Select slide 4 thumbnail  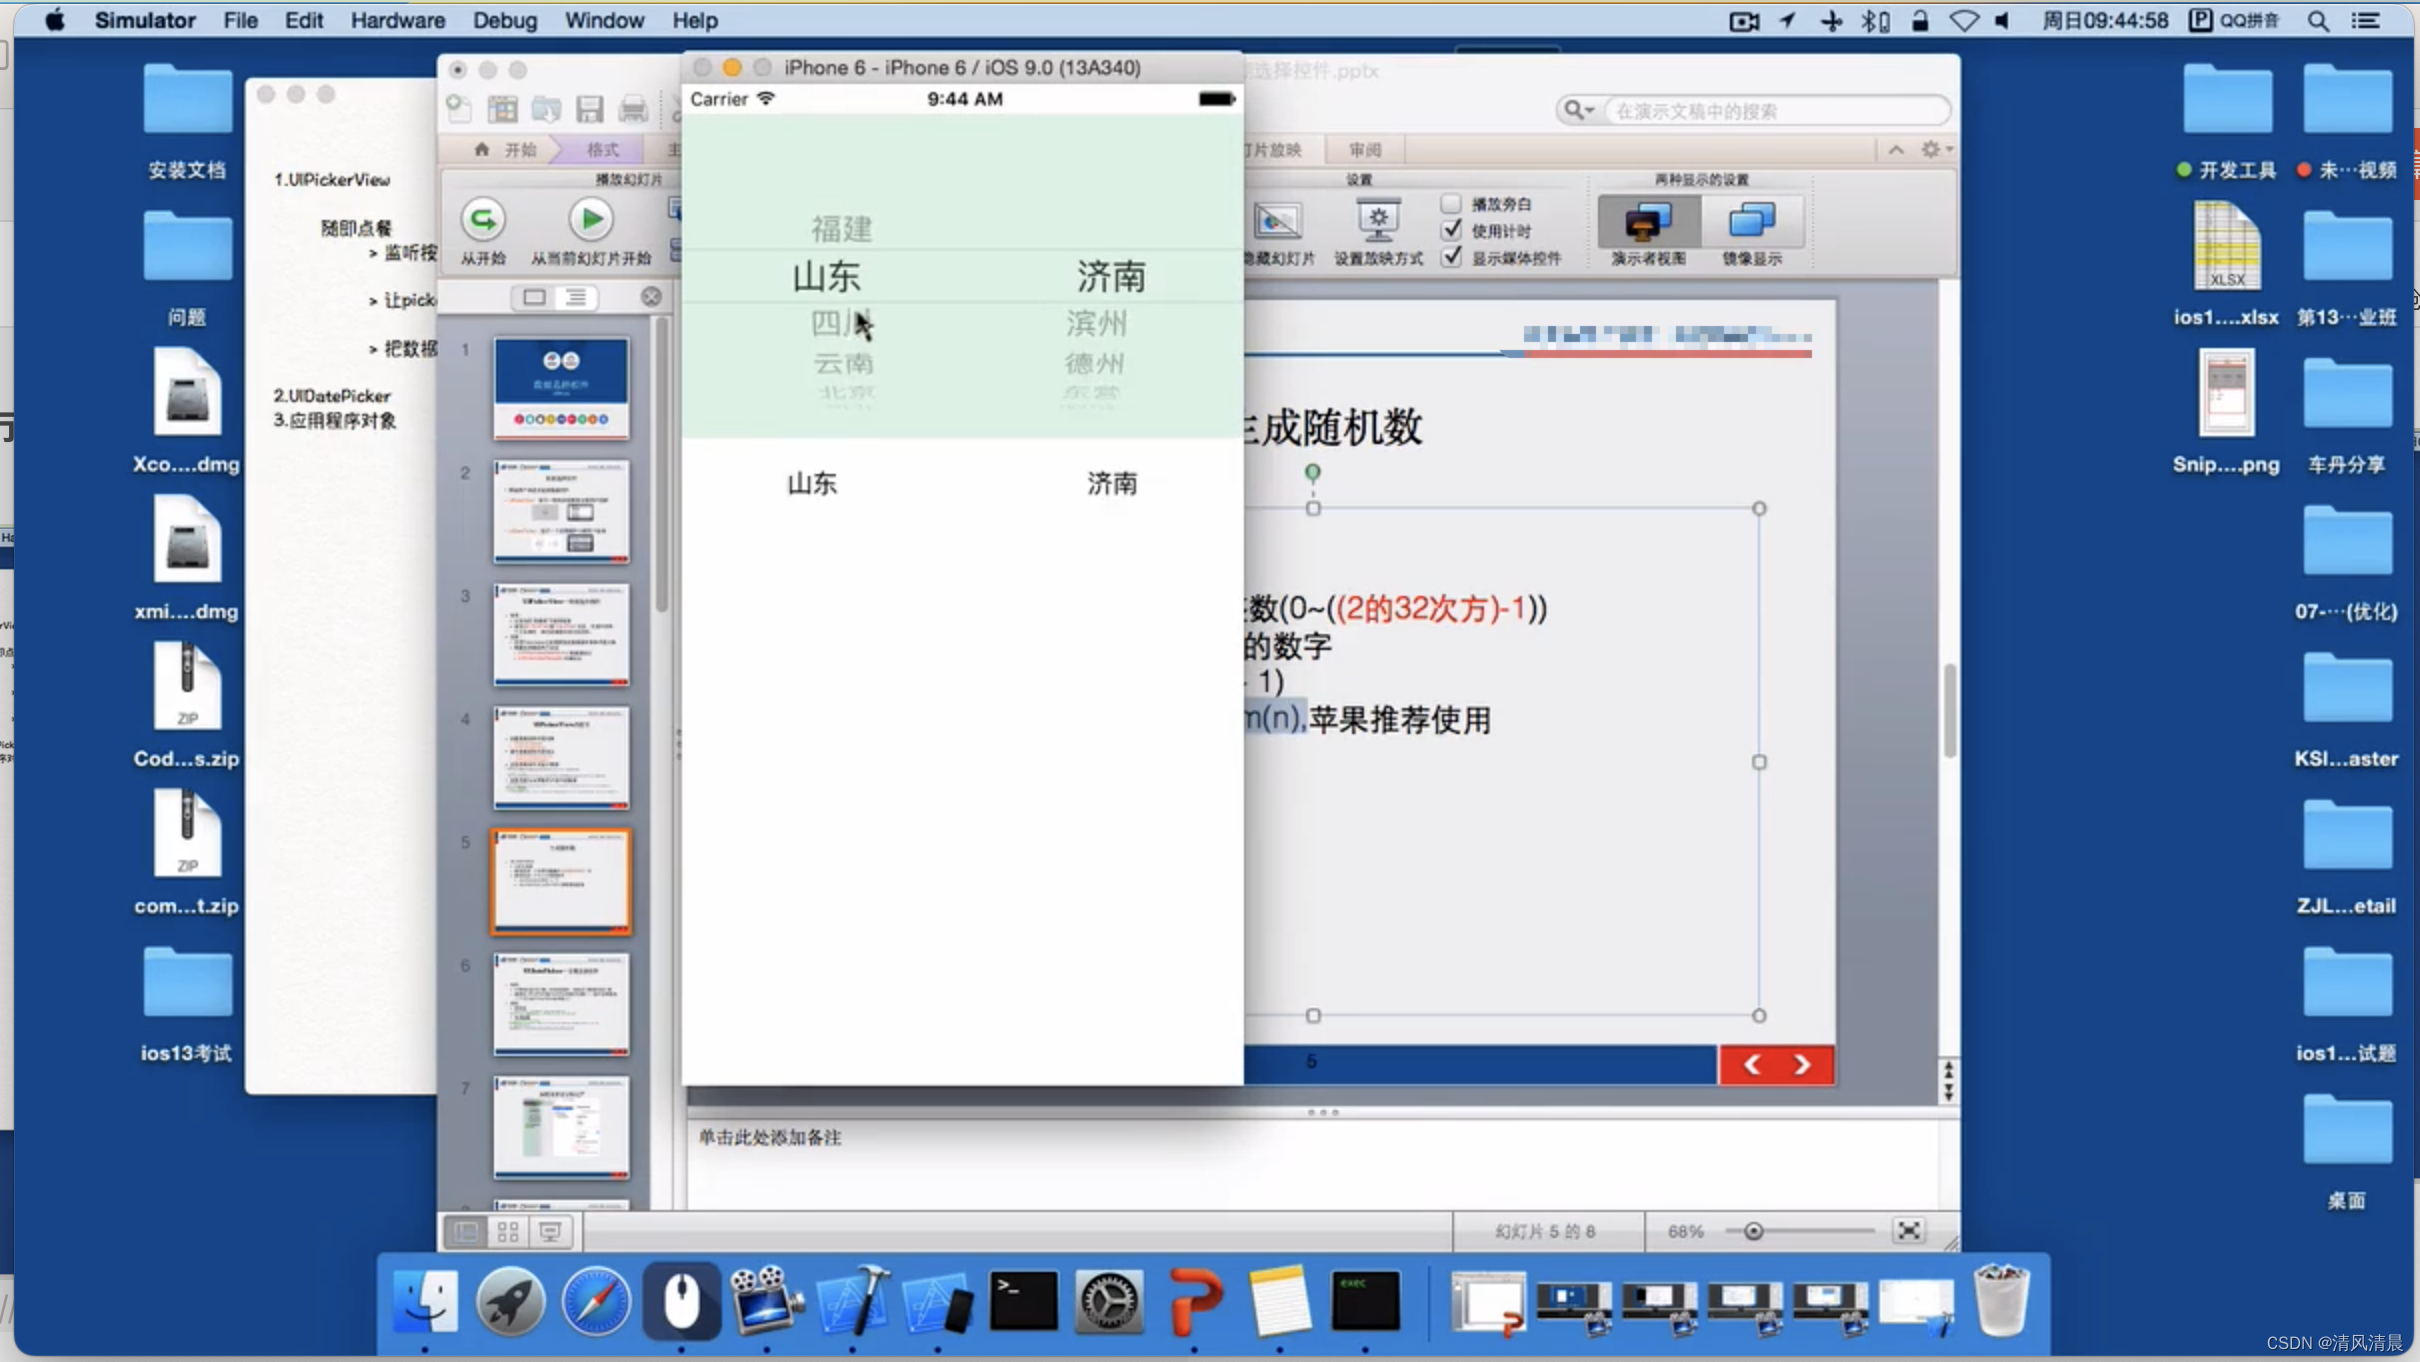pyautogui.click(x=561, y=757)
